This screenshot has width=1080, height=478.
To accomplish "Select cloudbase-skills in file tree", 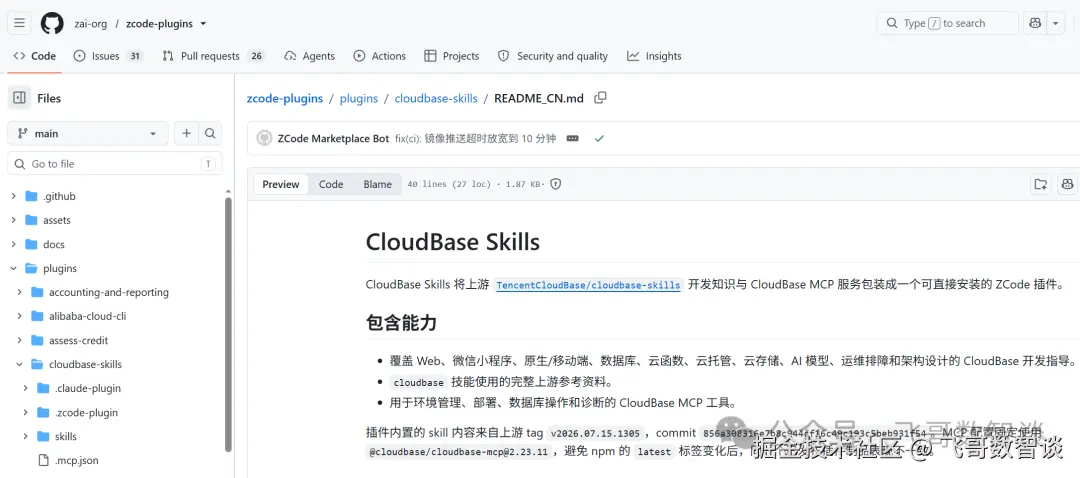I will coord(85,364).
